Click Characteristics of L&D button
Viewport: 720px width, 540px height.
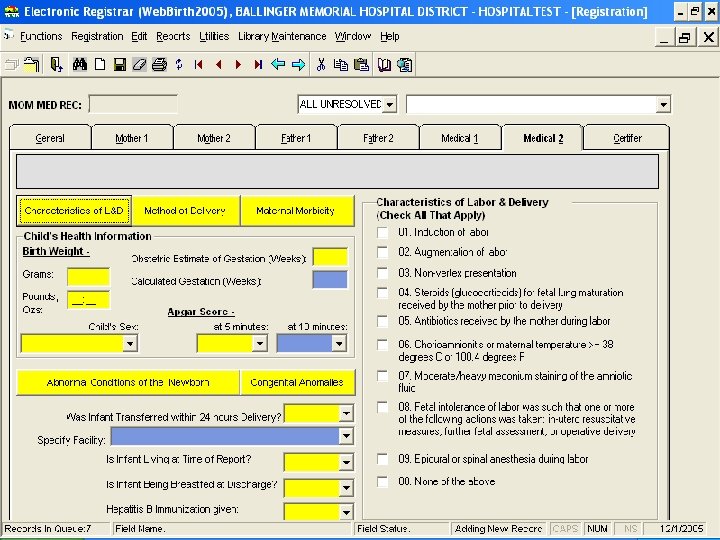pyautogui.click(x=74, y=211)
